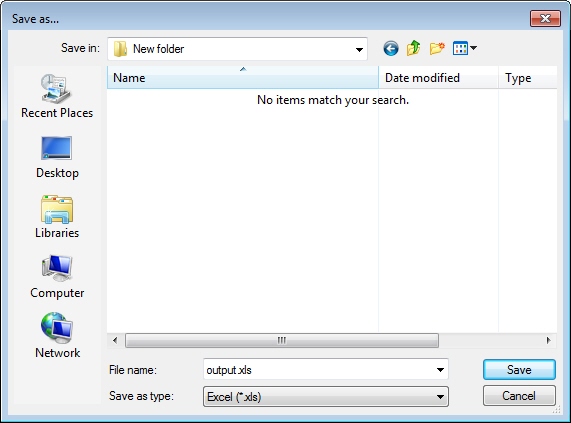Click the horizontal scrollbar thumb

coord(282,340)
